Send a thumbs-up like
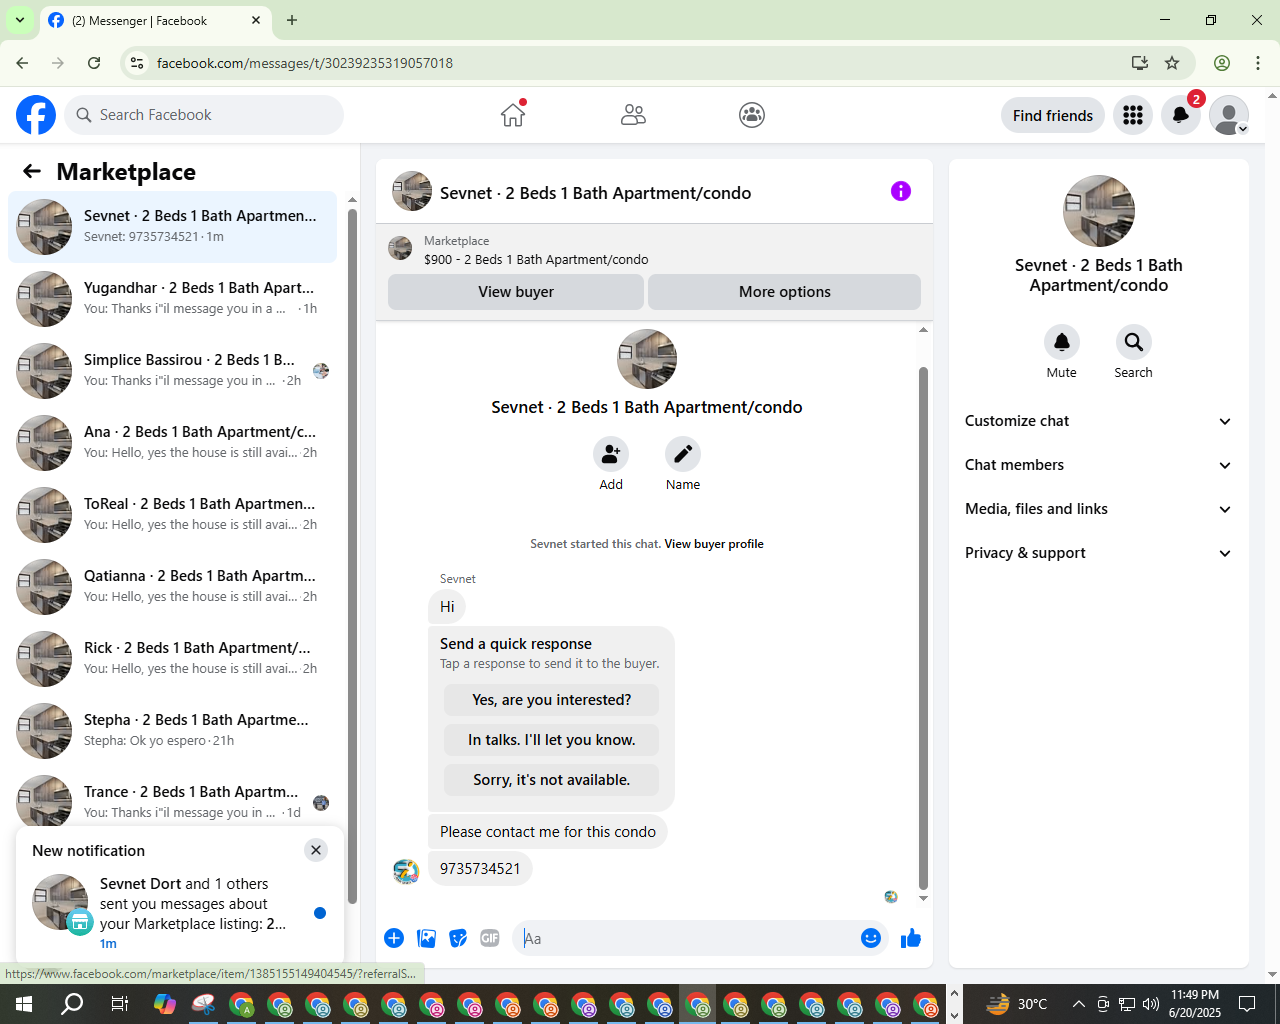This screenshot has height=1024, width=1280. [x=911, y=938]
